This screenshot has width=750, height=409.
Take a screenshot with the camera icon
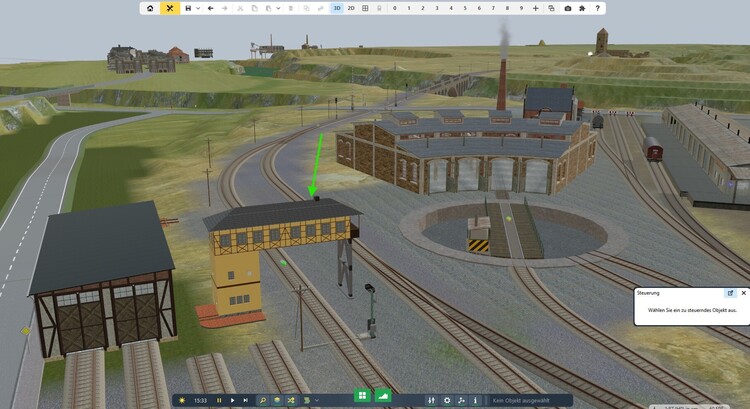568,8
